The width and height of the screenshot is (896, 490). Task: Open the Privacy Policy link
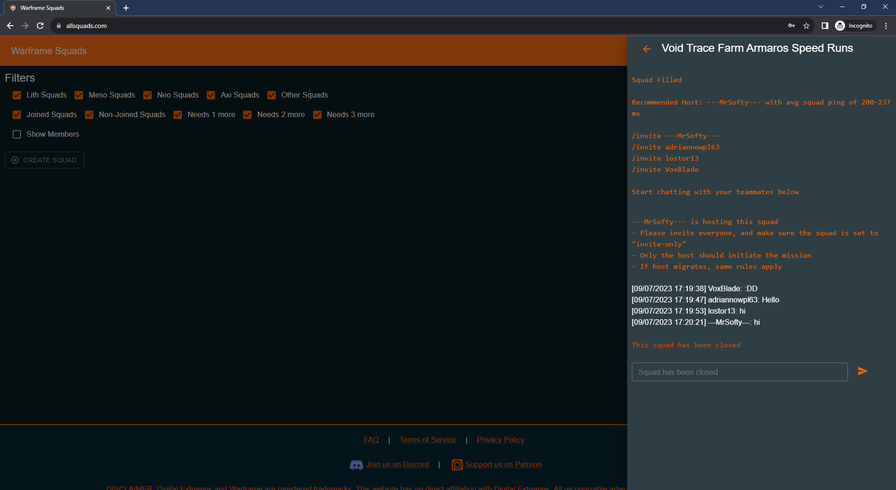coord(501,440)
